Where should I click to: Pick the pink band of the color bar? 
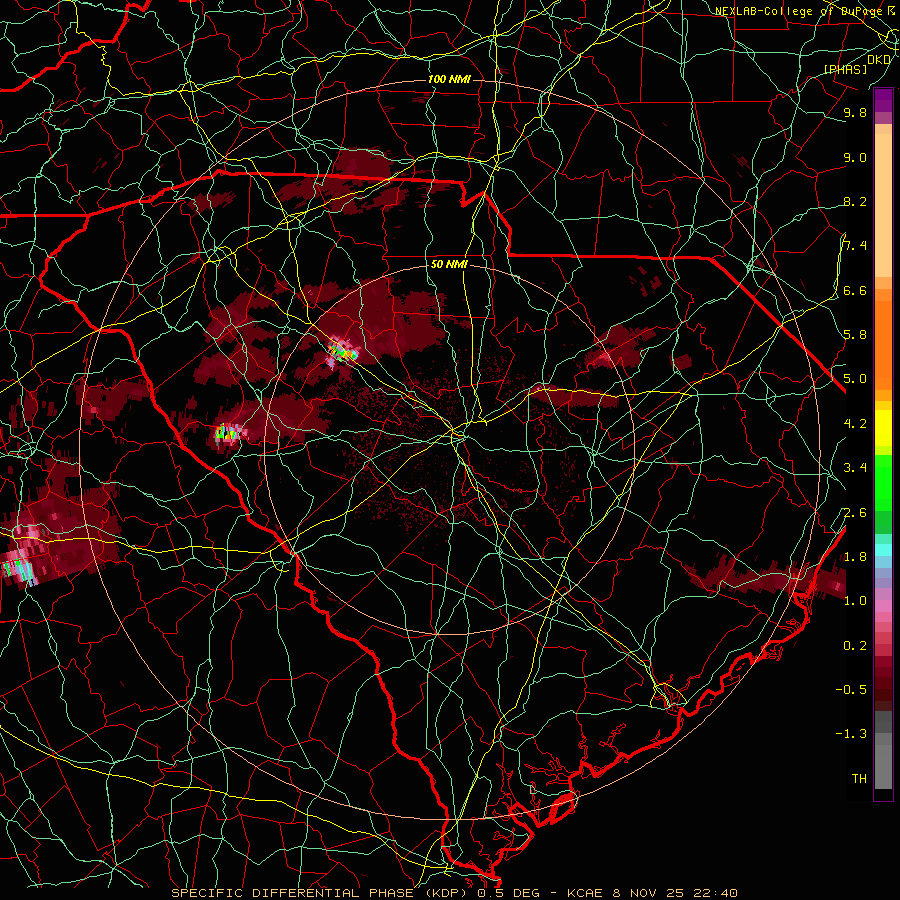click(x=883, y=607)
